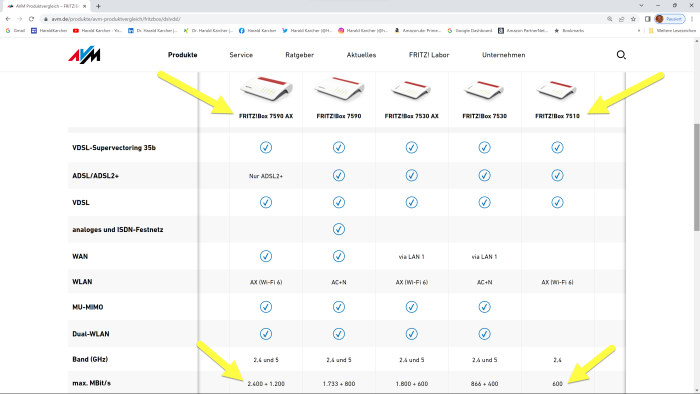Bookmark this page with star icon
The height and width of the screenshot is (394, 700).
pyautogui.click(x=633, y=19)
